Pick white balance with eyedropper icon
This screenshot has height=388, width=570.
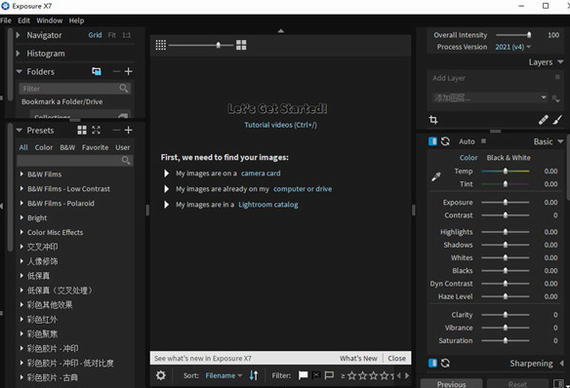pyautogui.click(x=436, y=177)
